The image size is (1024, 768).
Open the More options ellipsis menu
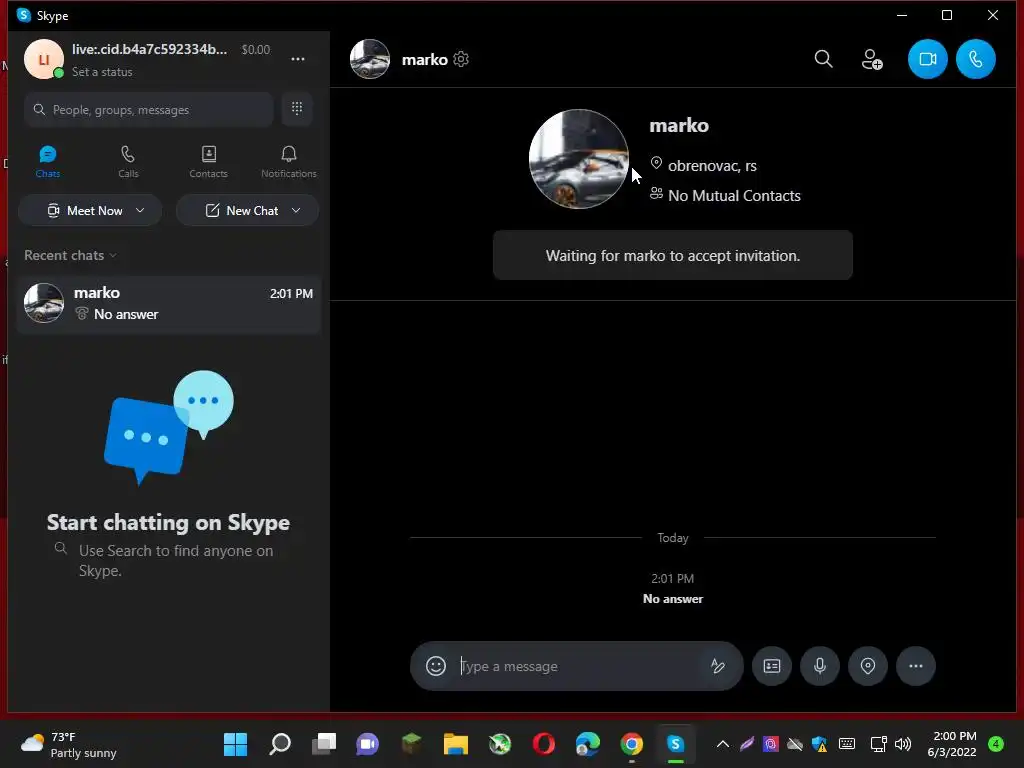[x=298, y=59]
